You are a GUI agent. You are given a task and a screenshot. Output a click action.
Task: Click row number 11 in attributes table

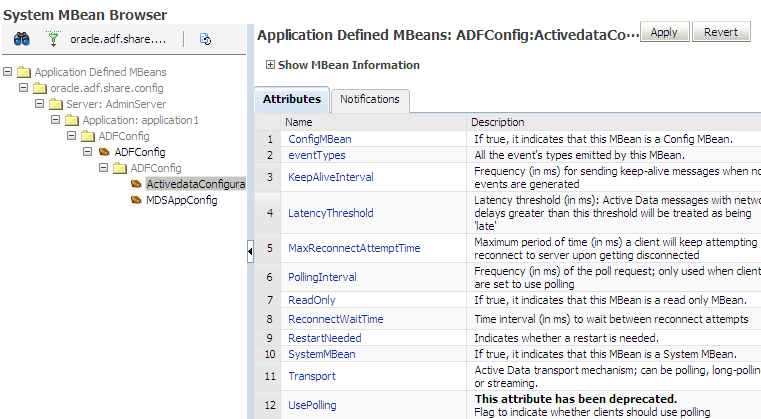[x=270, y=376]
